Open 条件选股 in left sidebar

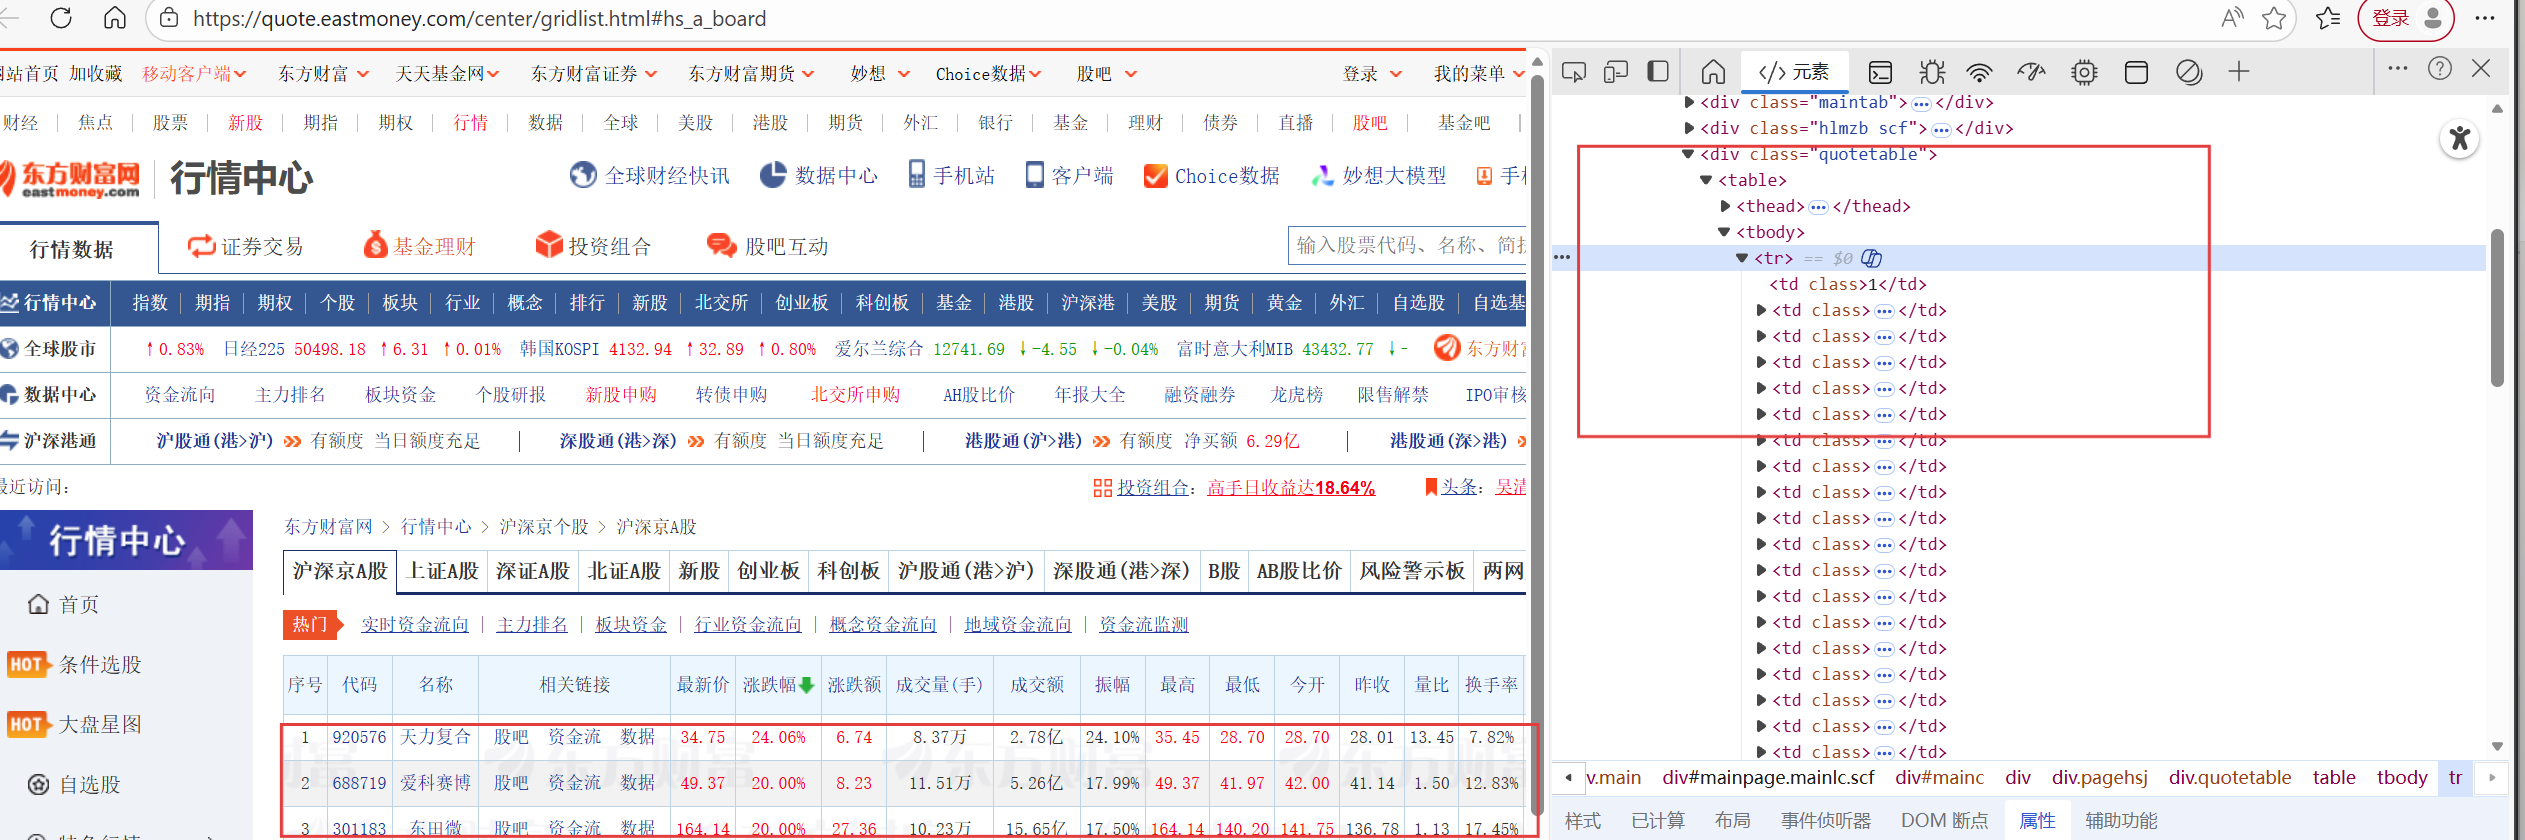point(100,665)
